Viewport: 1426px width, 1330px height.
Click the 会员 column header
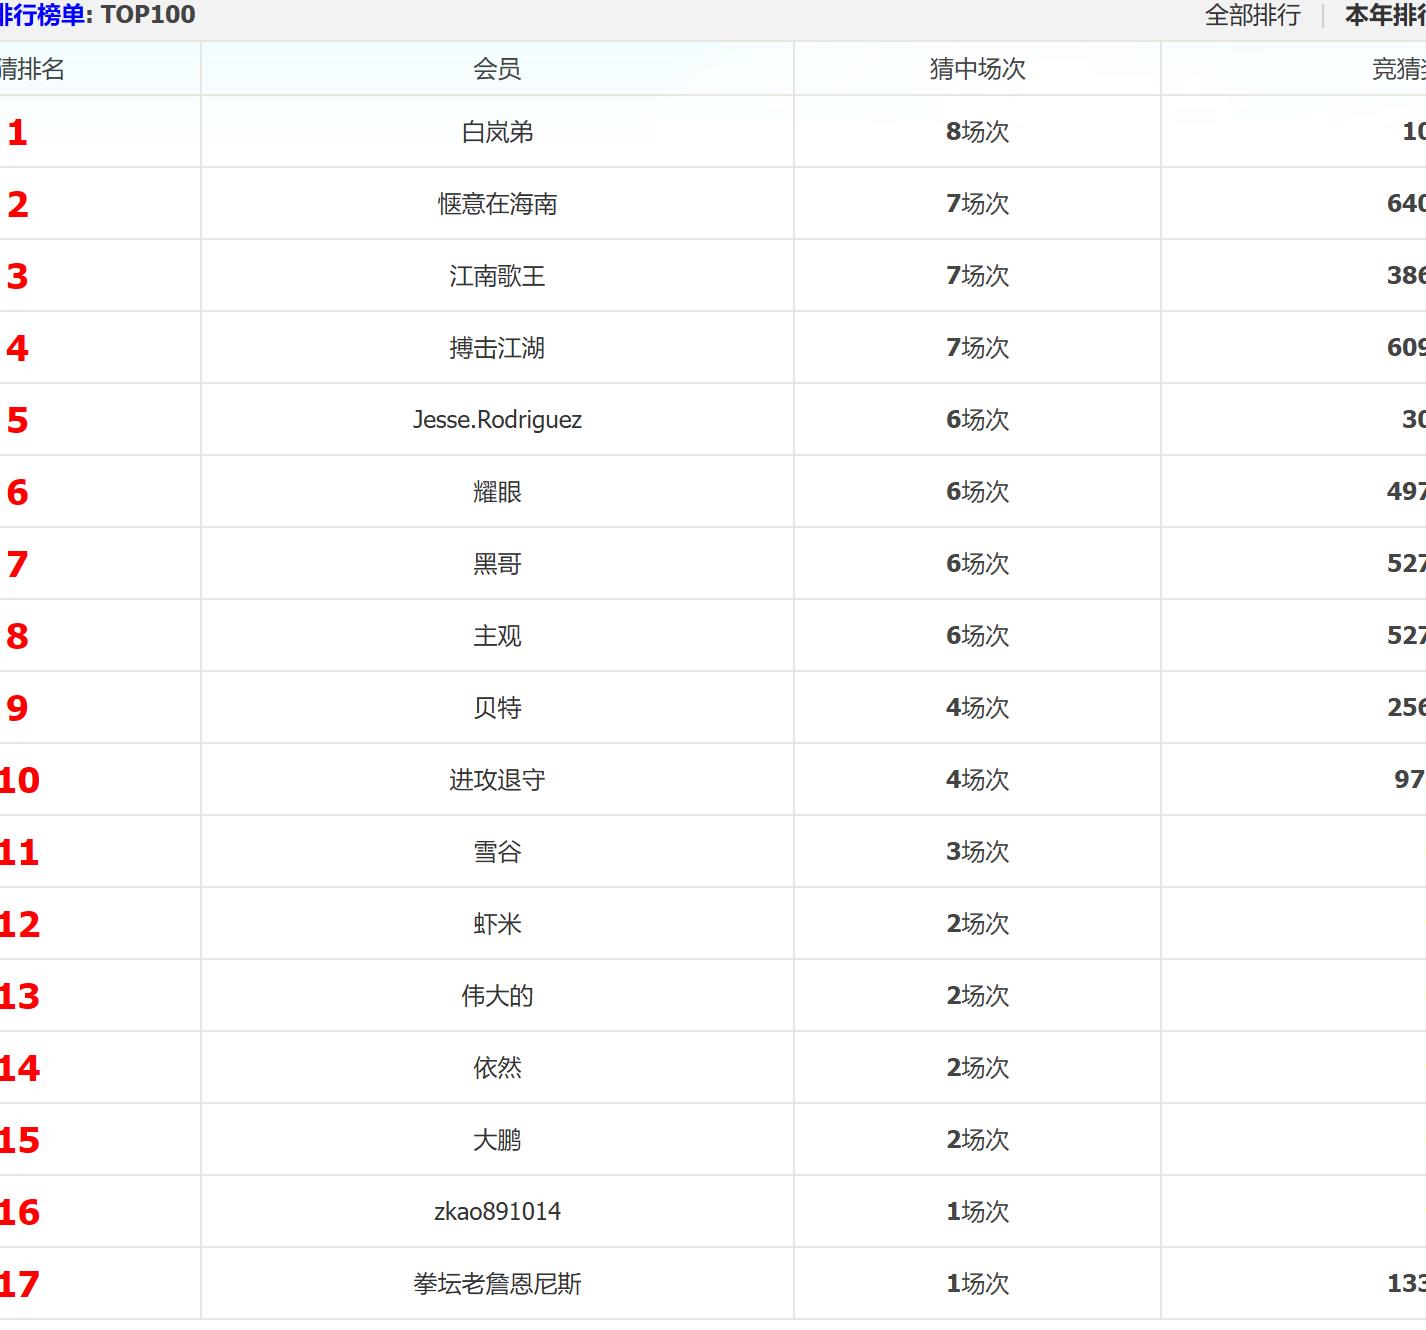[x=497, y=69]
